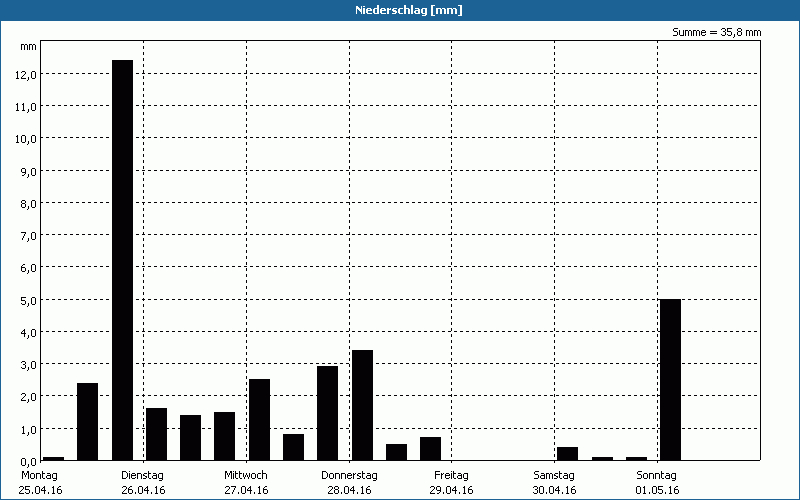Pick the y-axis value "4,0"
The width and height of the screenshot is (800, 500).
29,333
